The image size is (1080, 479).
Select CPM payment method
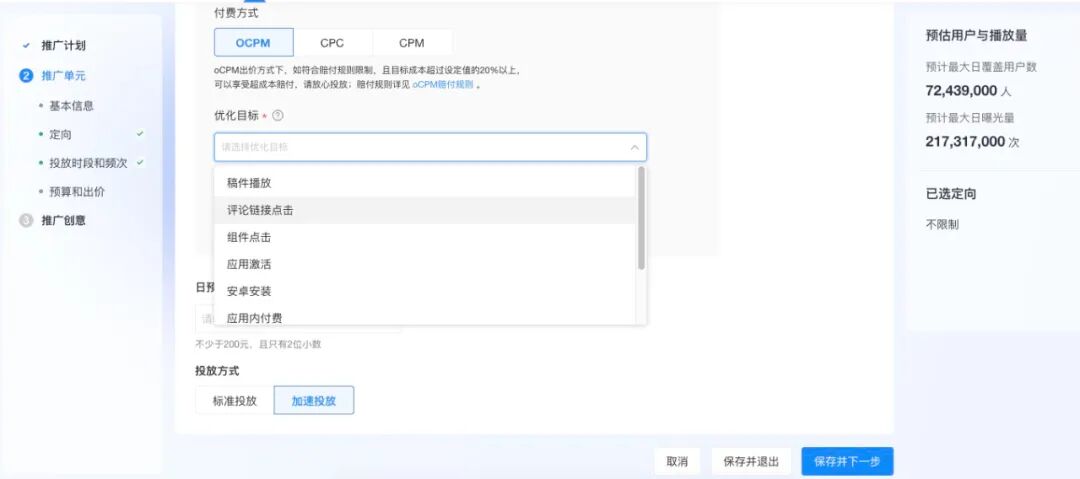(412, 43)
